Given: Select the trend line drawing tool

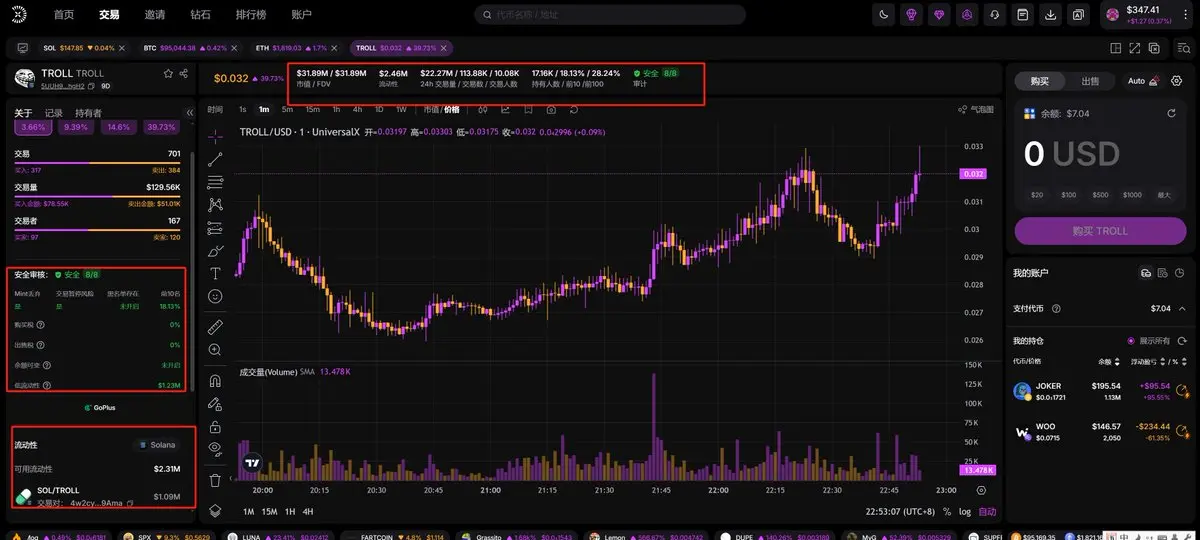Looking at the screenshot, I should tap(215, 158).
